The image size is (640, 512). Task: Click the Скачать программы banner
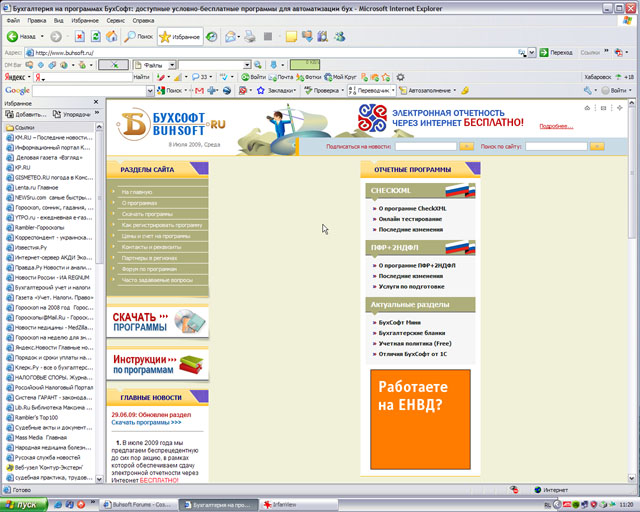tap(158, 321)
